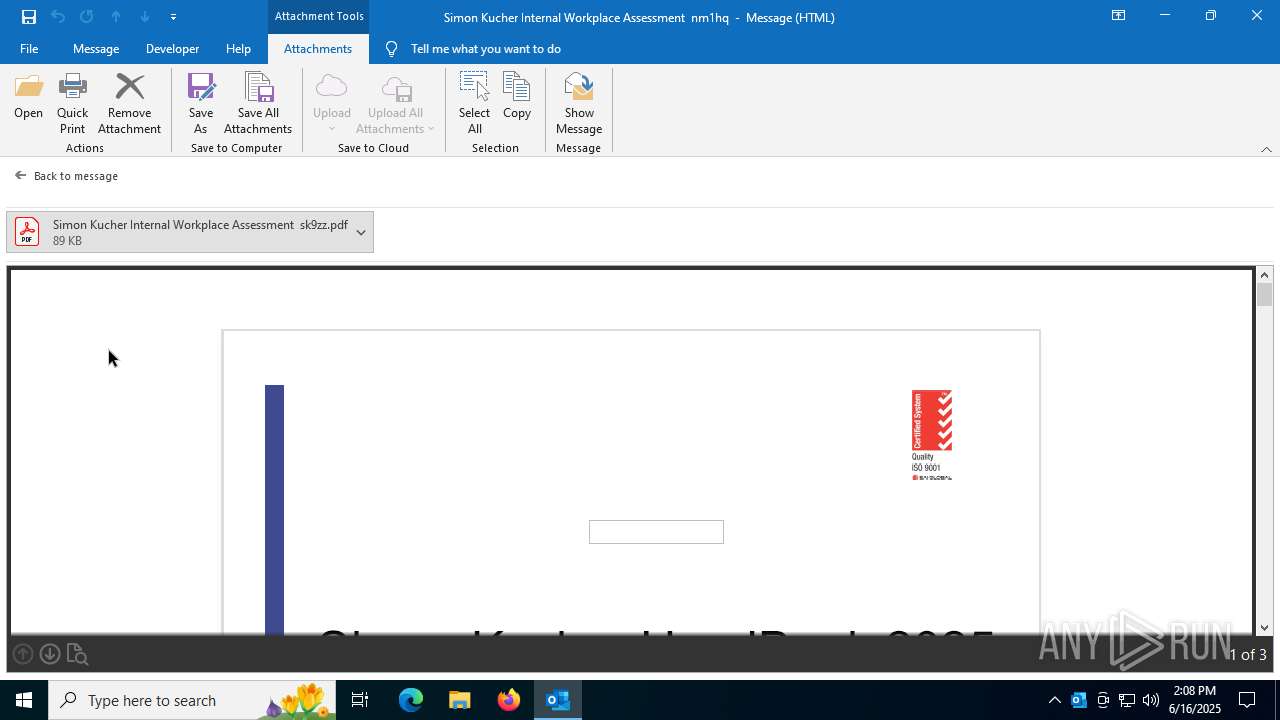Select the PDF attachment Simon Kucher sk9zz.pdf
Image resolution: width=1280 pixels, height=720 pixels.
[x=190, y=232]
